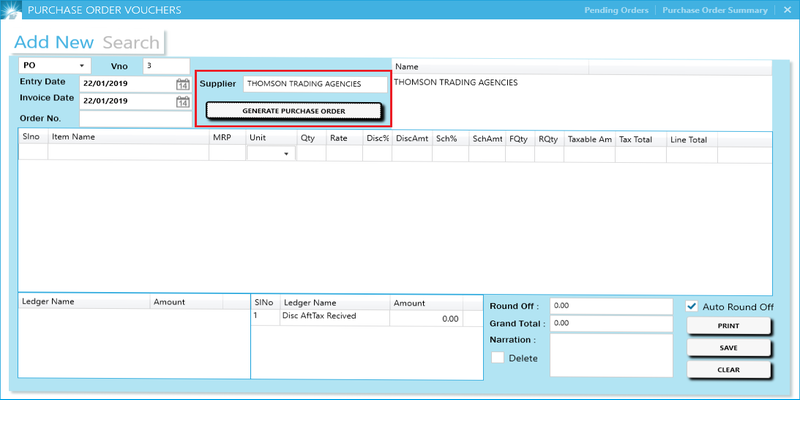Close the Purchase Order Vouchers window
The image size is (800, 435).
(x=787, y=10)
